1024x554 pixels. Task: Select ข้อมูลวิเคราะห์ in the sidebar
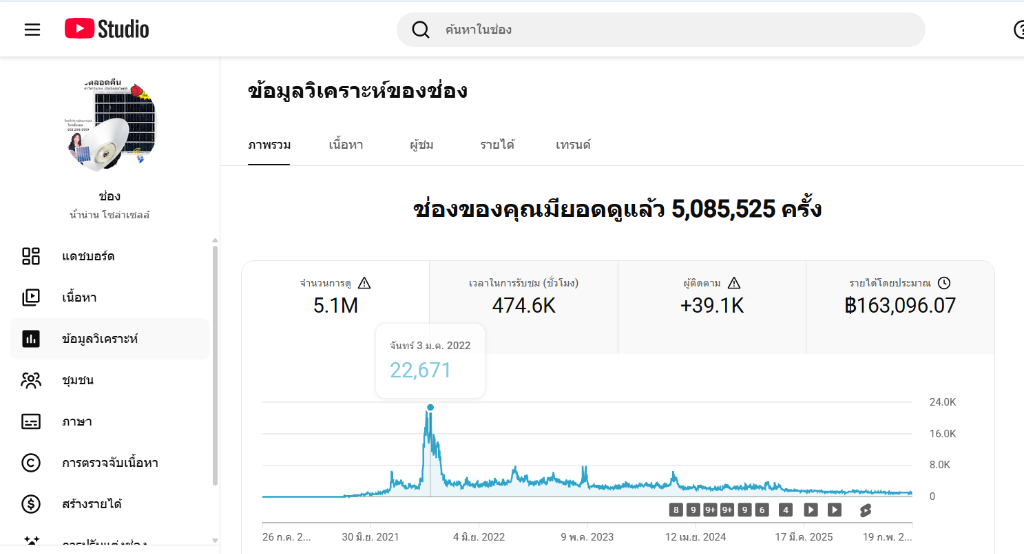coord(110,338)
